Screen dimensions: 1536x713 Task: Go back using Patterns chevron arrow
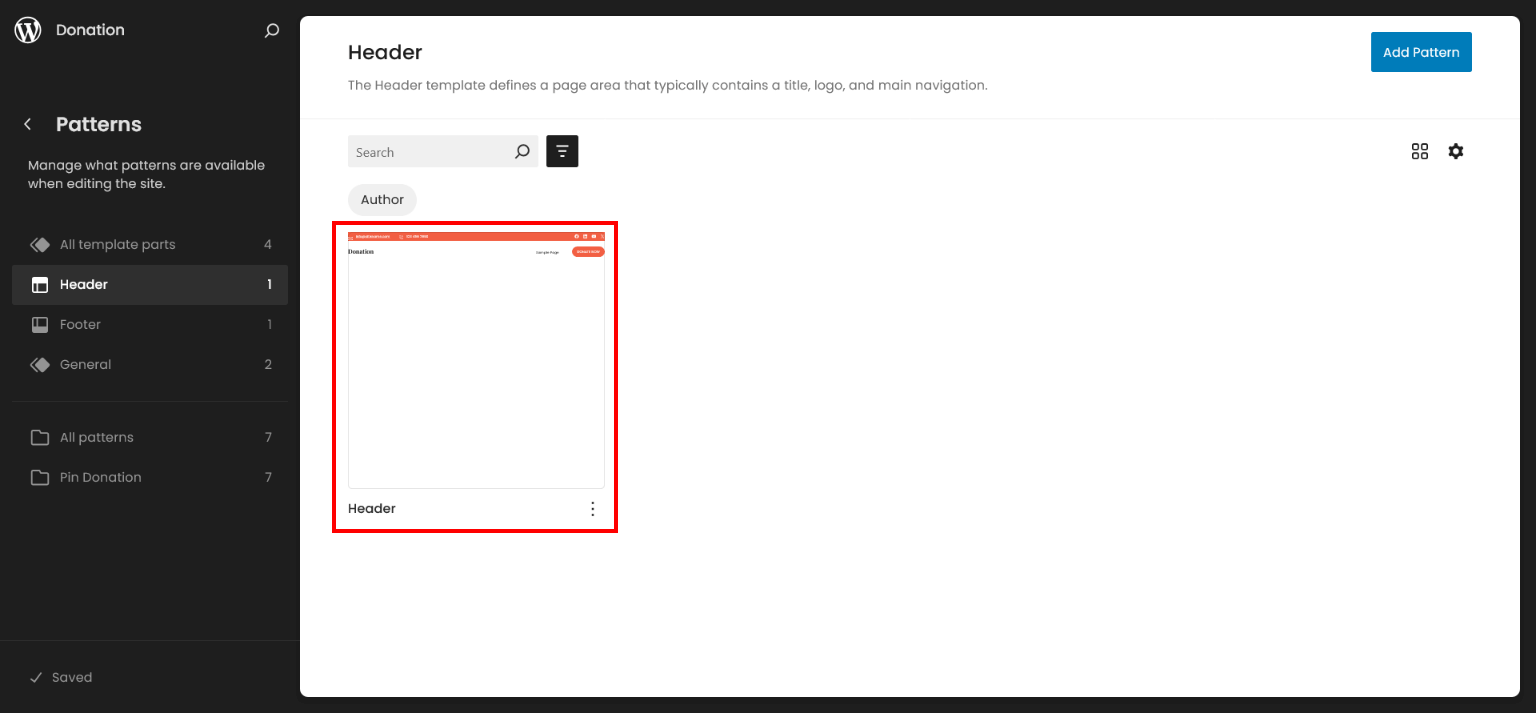pyautogui.click(x=28, y=124)
